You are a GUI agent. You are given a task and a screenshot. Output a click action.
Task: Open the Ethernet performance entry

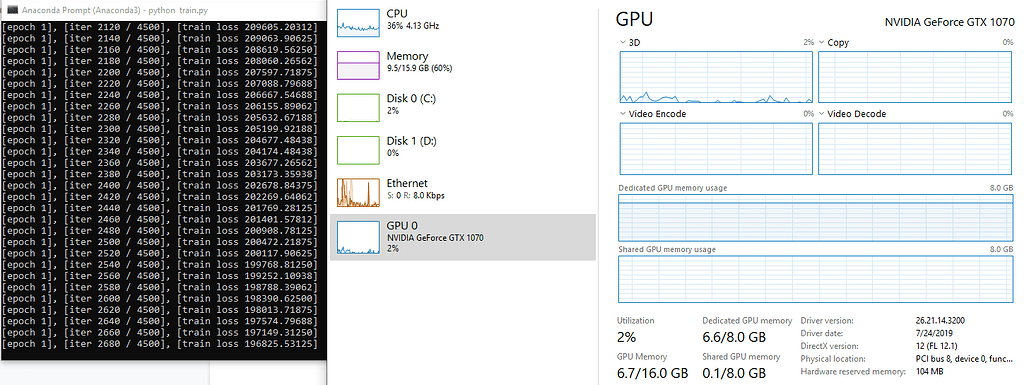[462, 192]
